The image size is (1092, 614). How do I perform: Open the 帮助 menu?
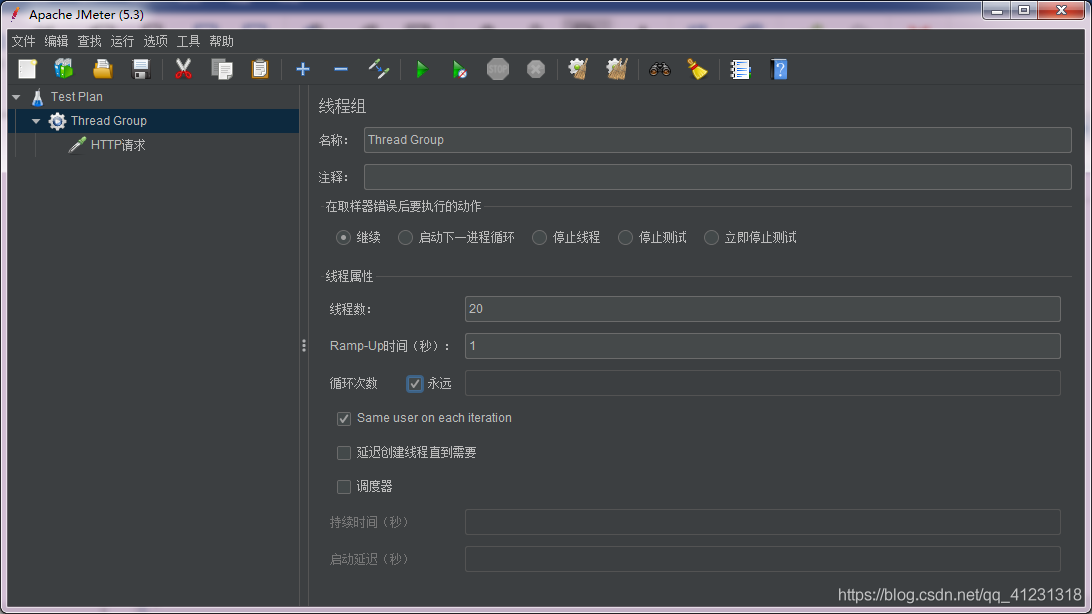coord(221,41)
